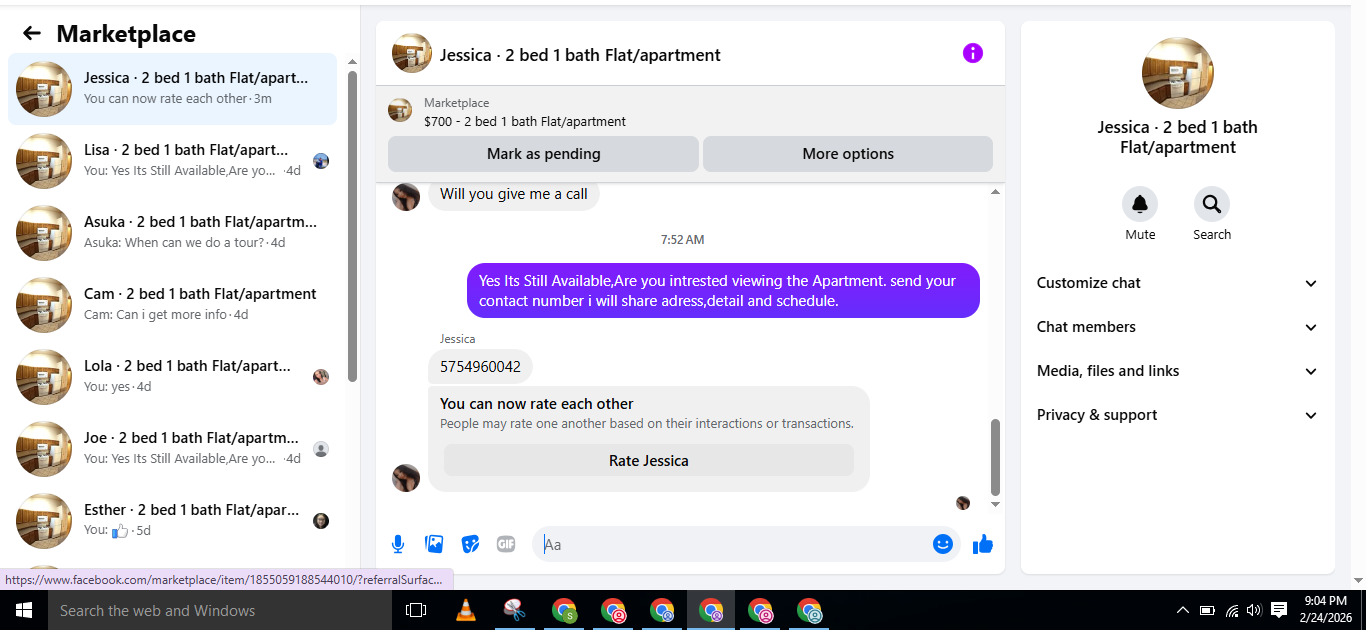Go back using the Marketplace arrow
Viewport: 1366px width, 630px height.
pyautogui.click(x=32, y=33)
